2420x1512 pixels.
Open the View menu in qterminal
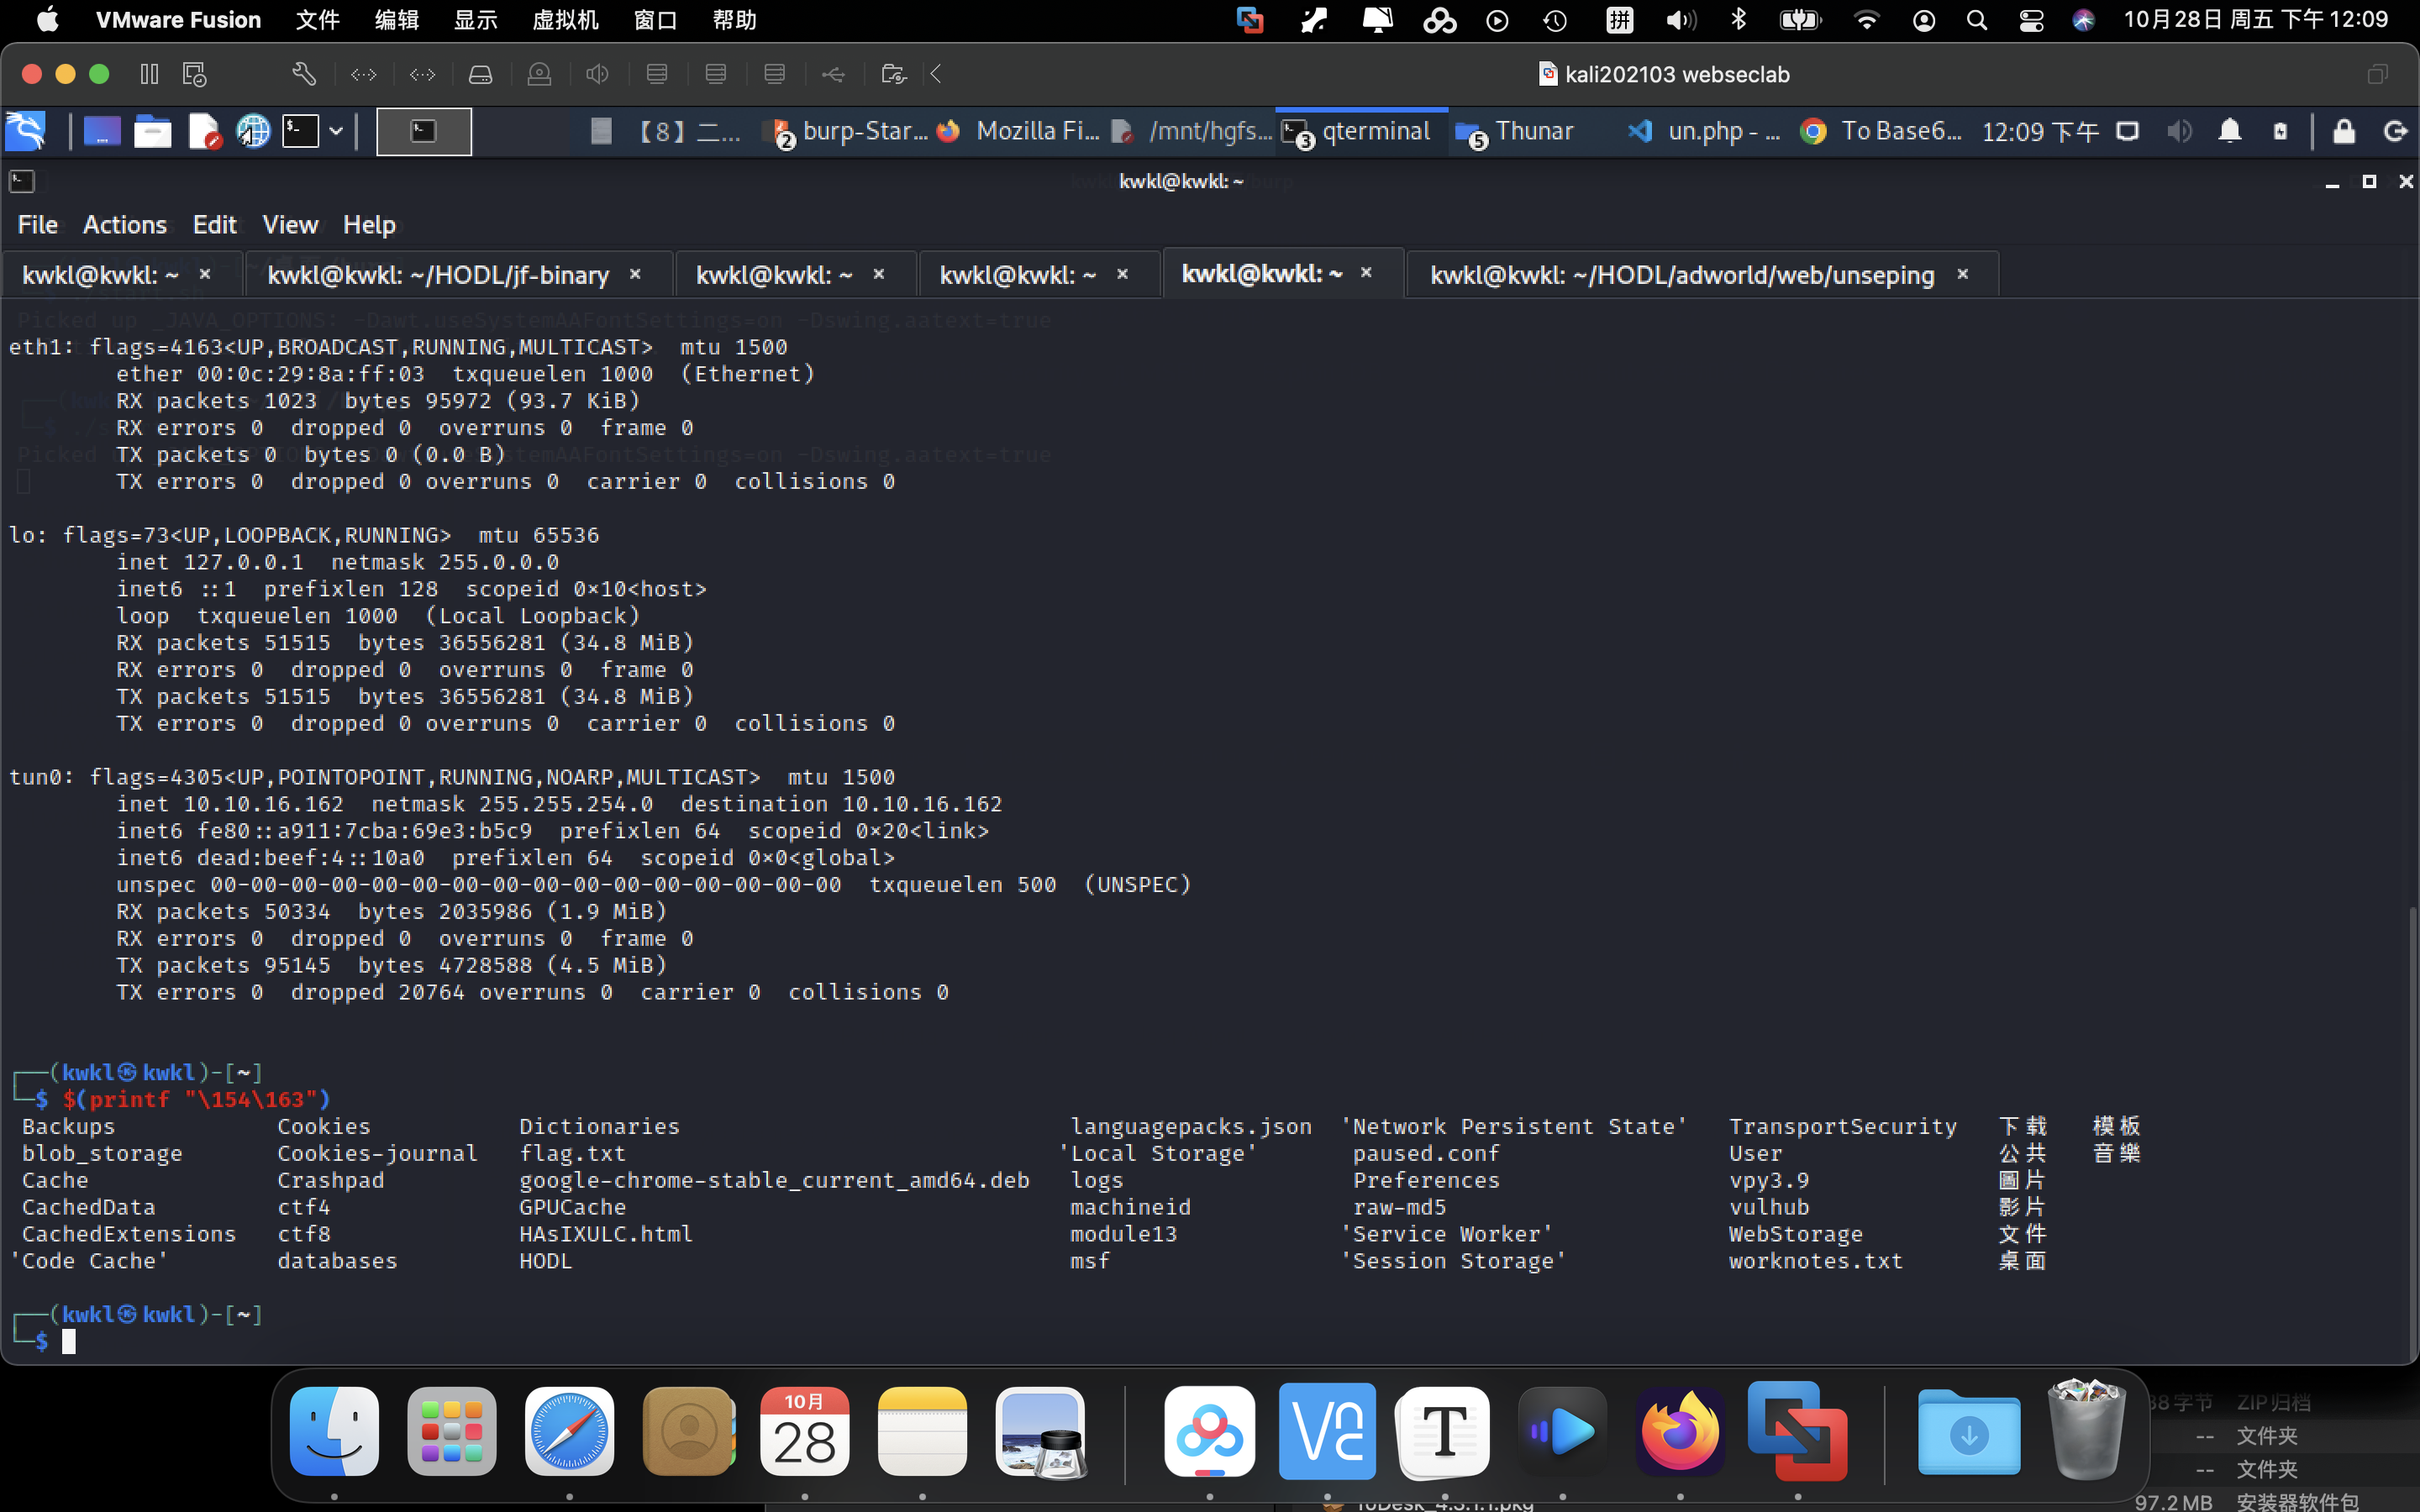coord(290,224)
